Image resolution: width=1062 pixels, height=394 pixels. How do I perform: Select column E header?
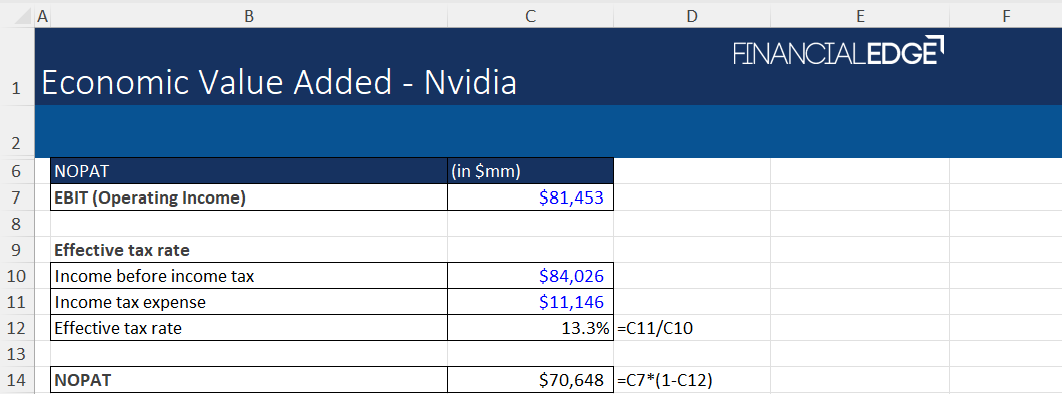tap(859, 16)
